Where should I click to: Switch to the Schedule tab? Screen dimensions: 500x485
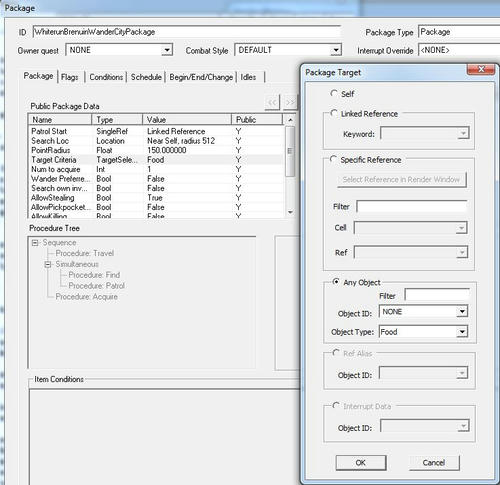click(146, 77)
